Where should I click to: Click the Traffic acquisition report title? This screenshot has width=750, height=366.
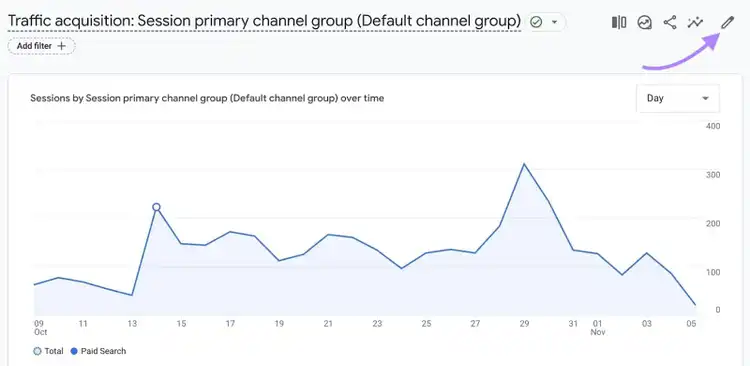click(x=264, y=21)
